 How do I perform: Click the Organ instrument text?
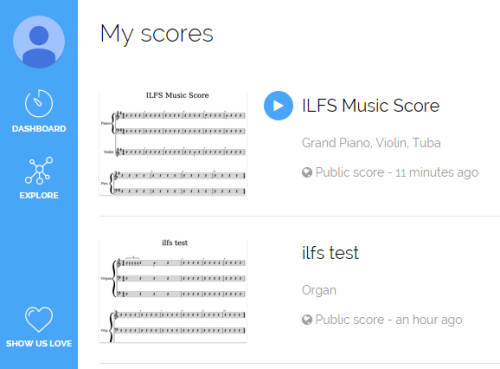tap(319, 290)
